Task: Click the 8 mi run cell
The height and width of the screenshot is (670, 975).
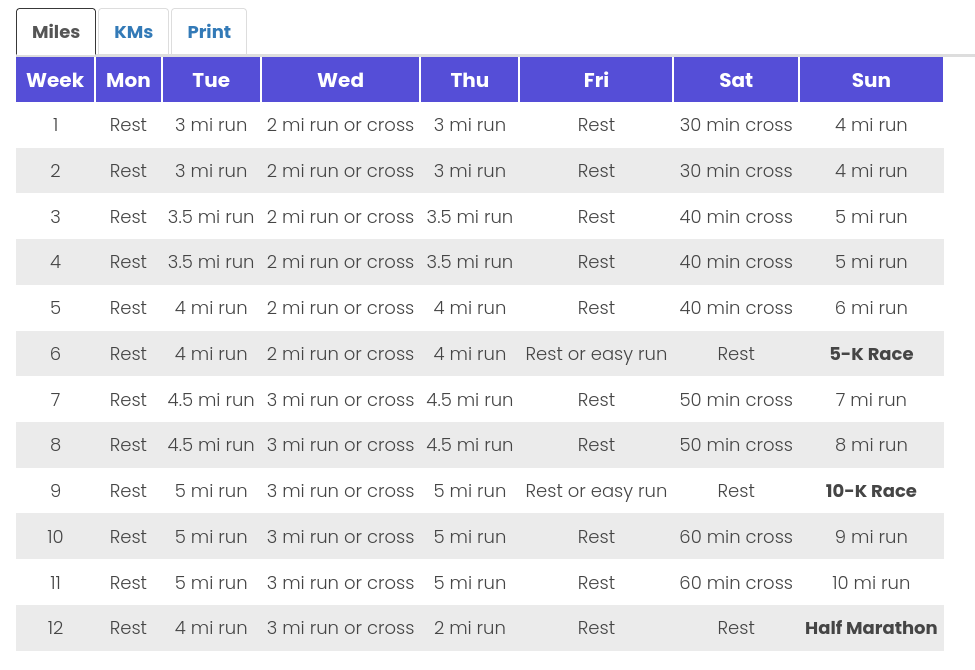Action: (x=871, y=445)
